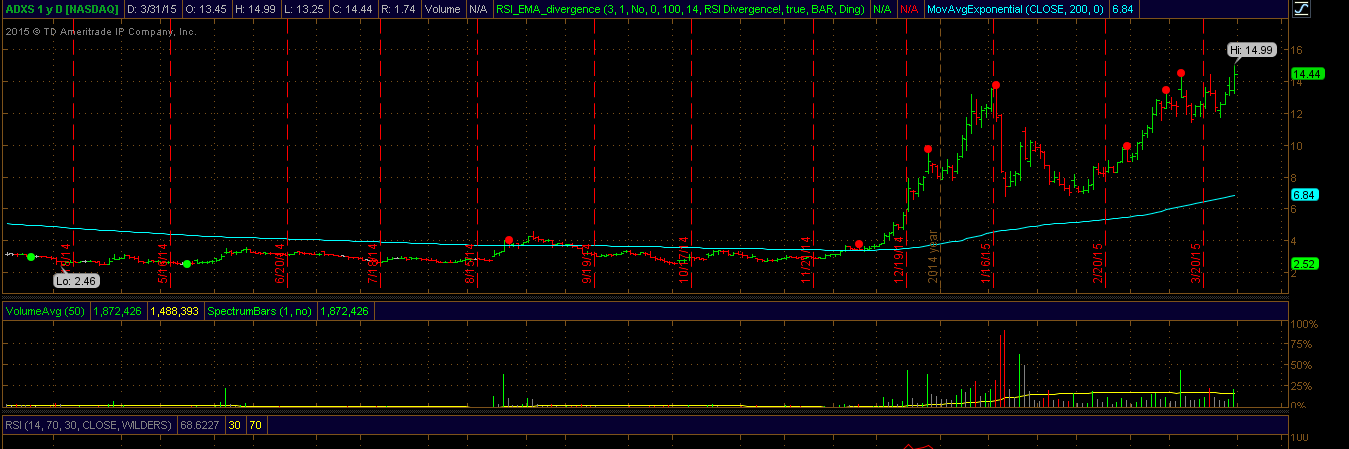
Task: Select the Volume label in the chart header
Action: (x=442, y=9)
